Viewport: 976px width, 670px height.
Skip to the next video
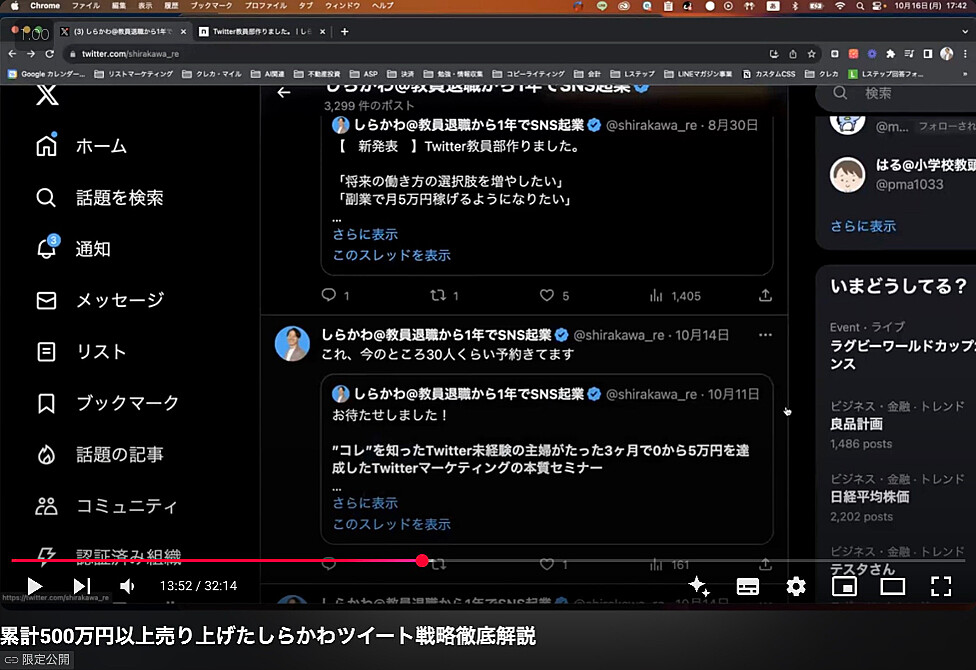(x=82, y=586)
